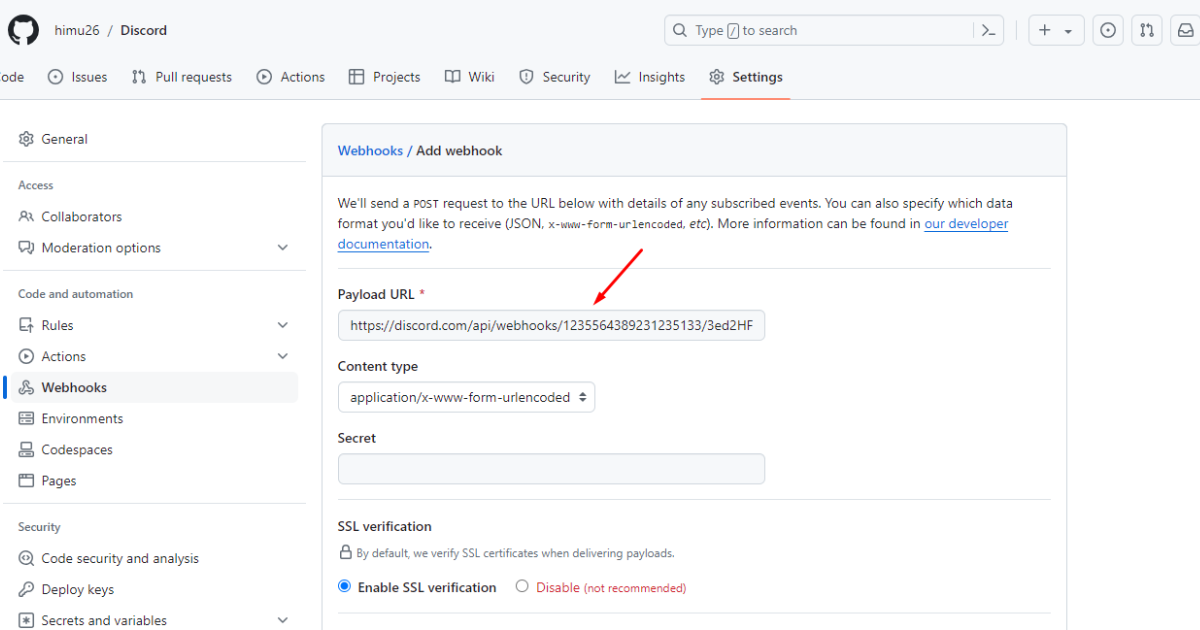Click the sidebar Actions play icon
The image size is (1200, 630).
point(26,356)
